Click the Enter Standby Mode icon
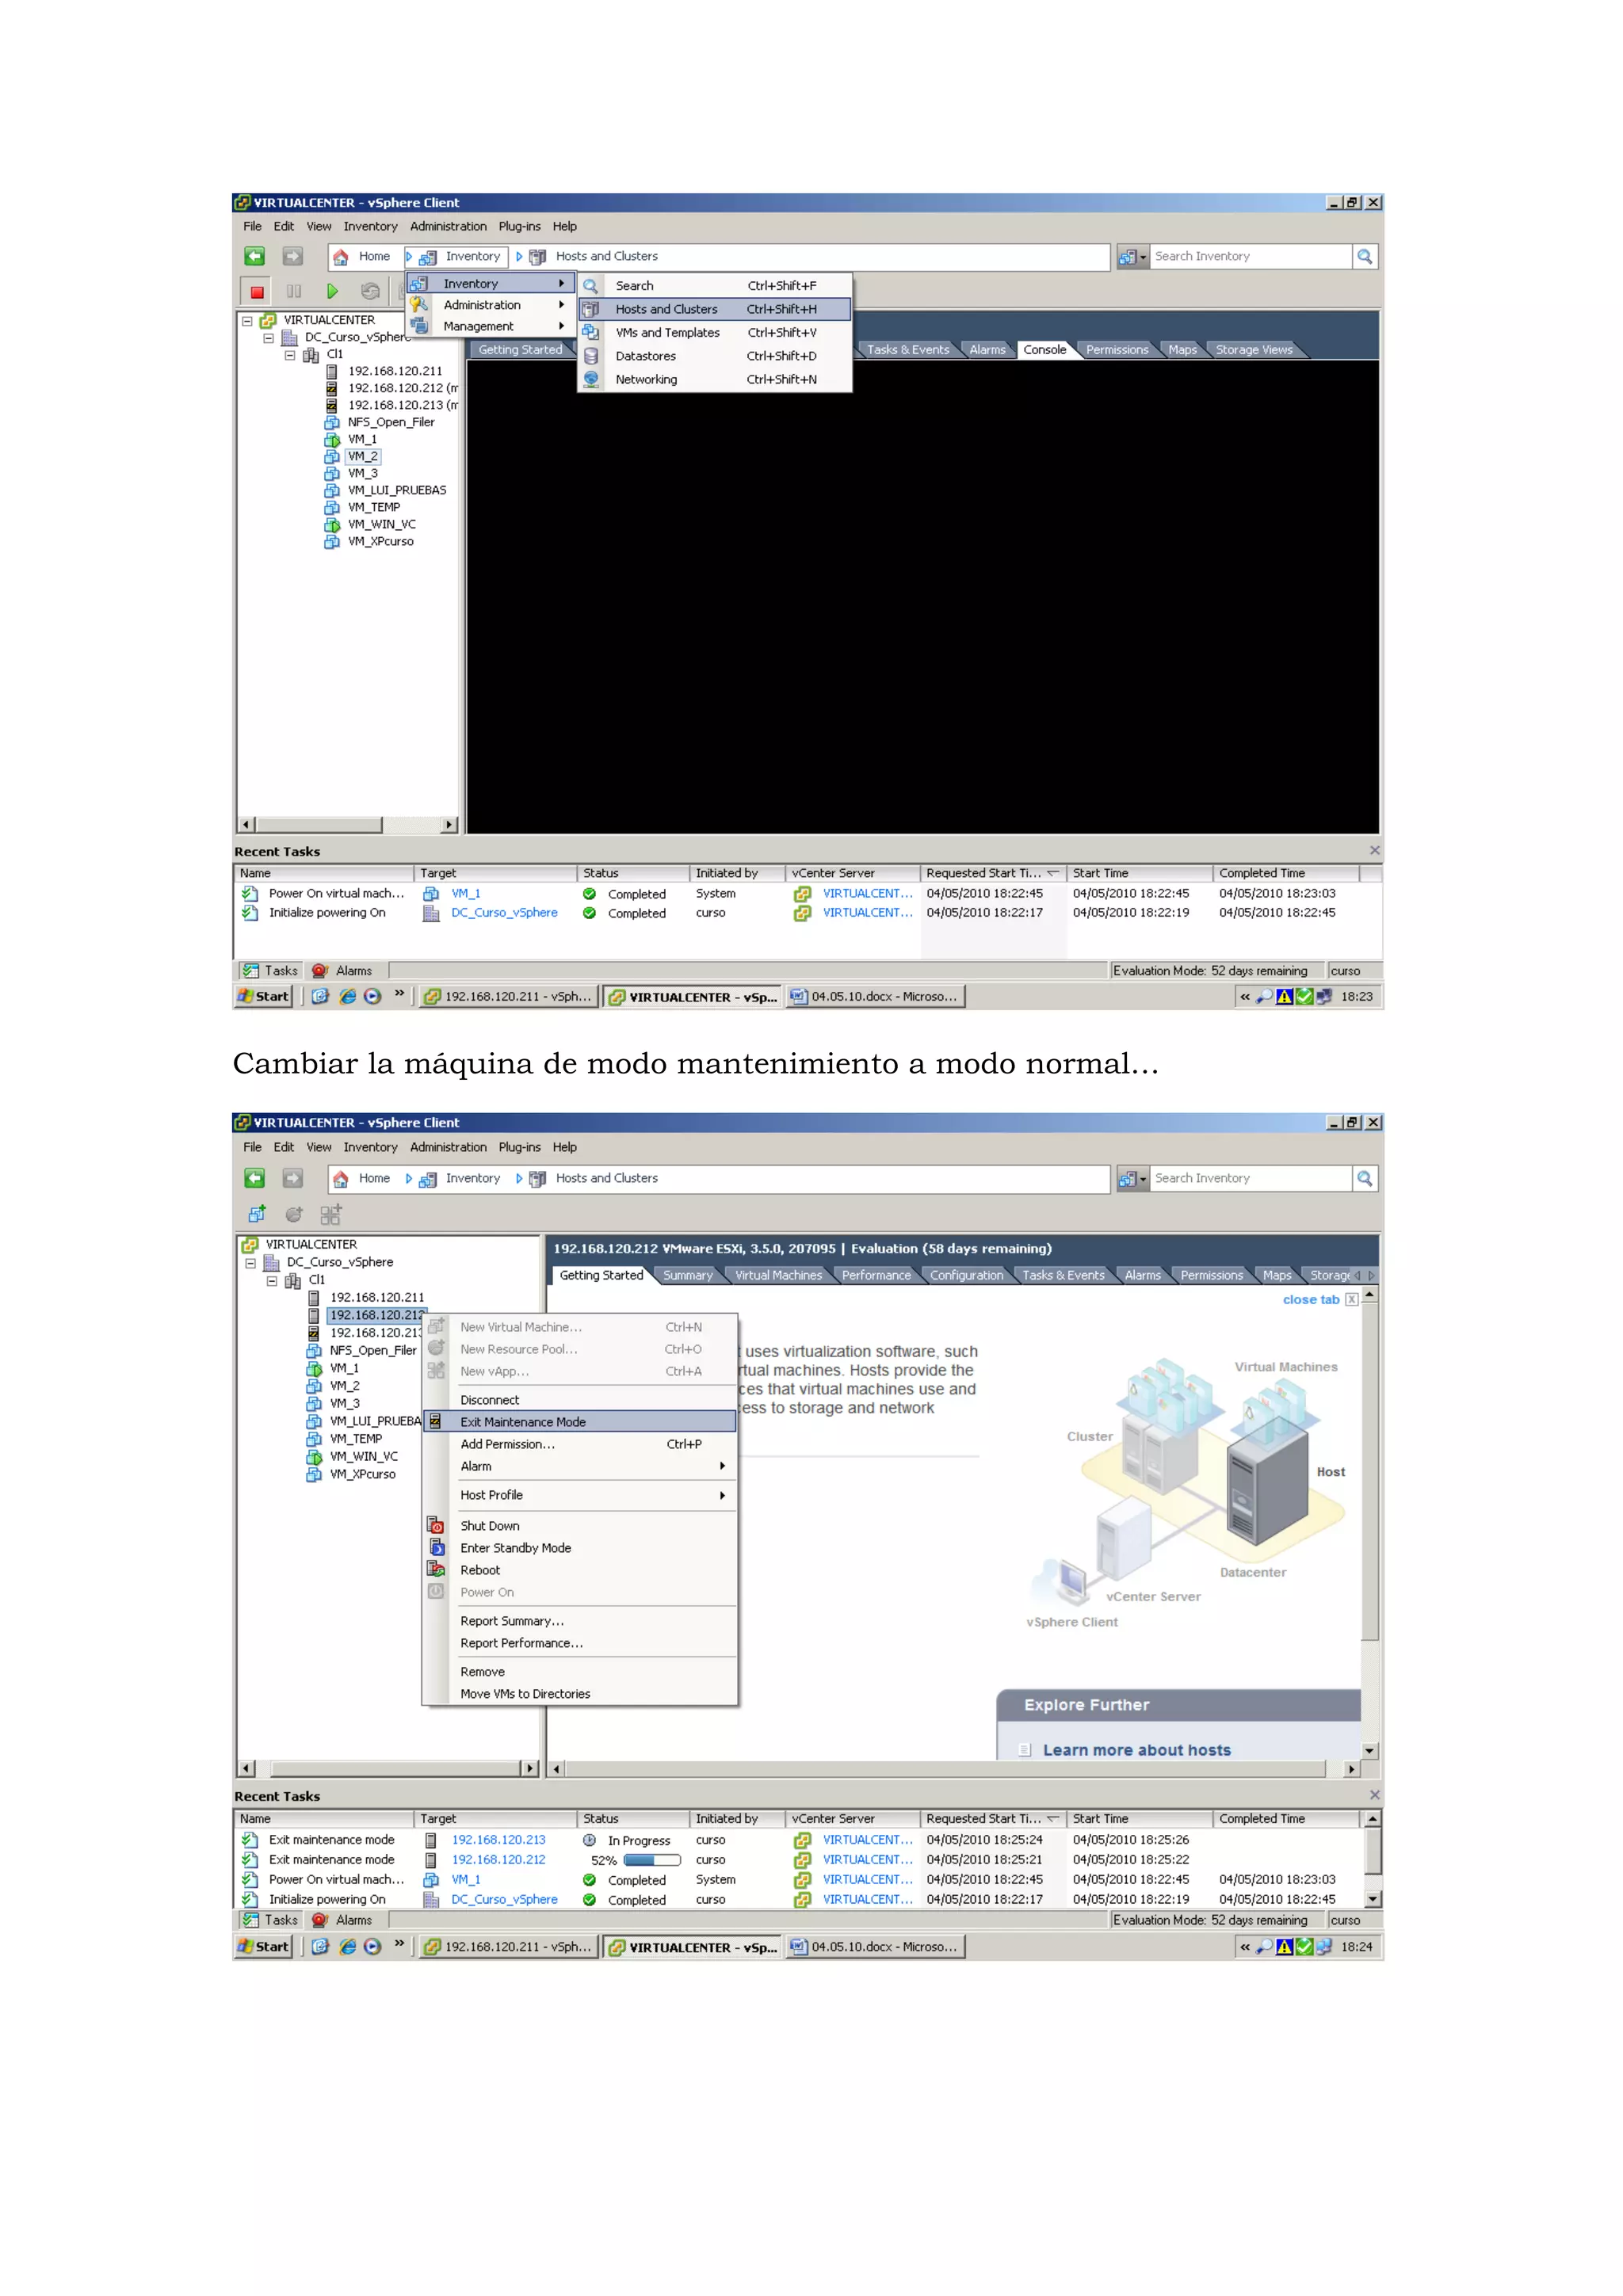 [x=436, y=1547]
